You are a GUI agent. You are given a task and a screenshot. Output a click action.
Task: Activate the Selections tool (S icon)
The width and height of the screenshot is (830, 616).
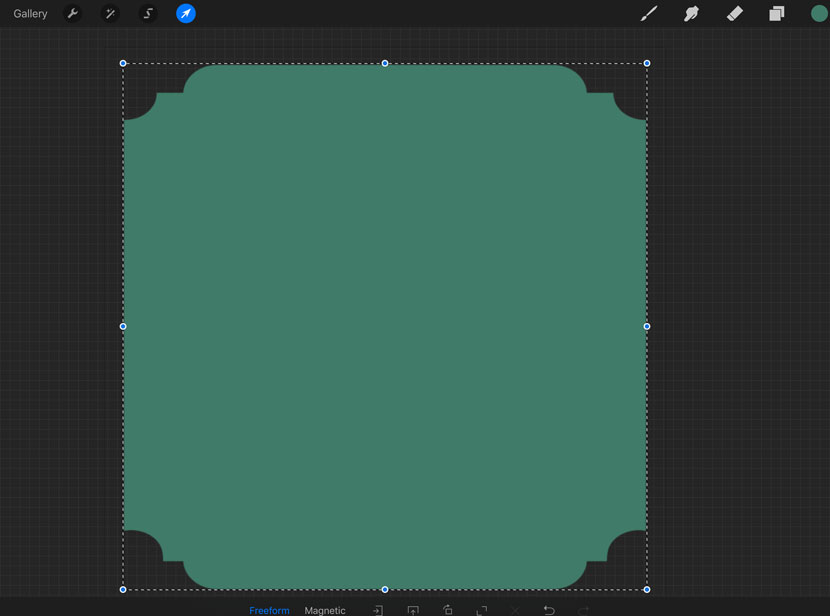147,13
